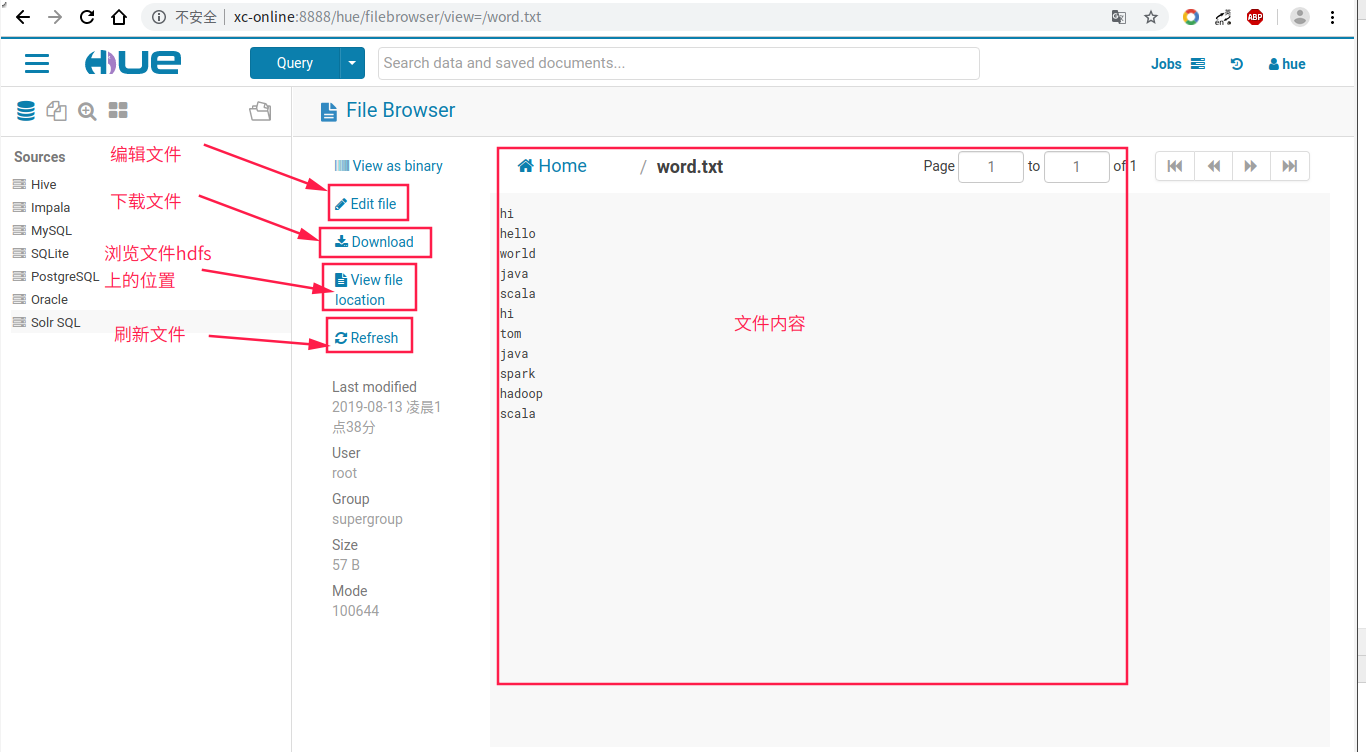This screenshot has height=752, width=1366.
Task: Select the apps grid panel icon
Action: [118, 110]
